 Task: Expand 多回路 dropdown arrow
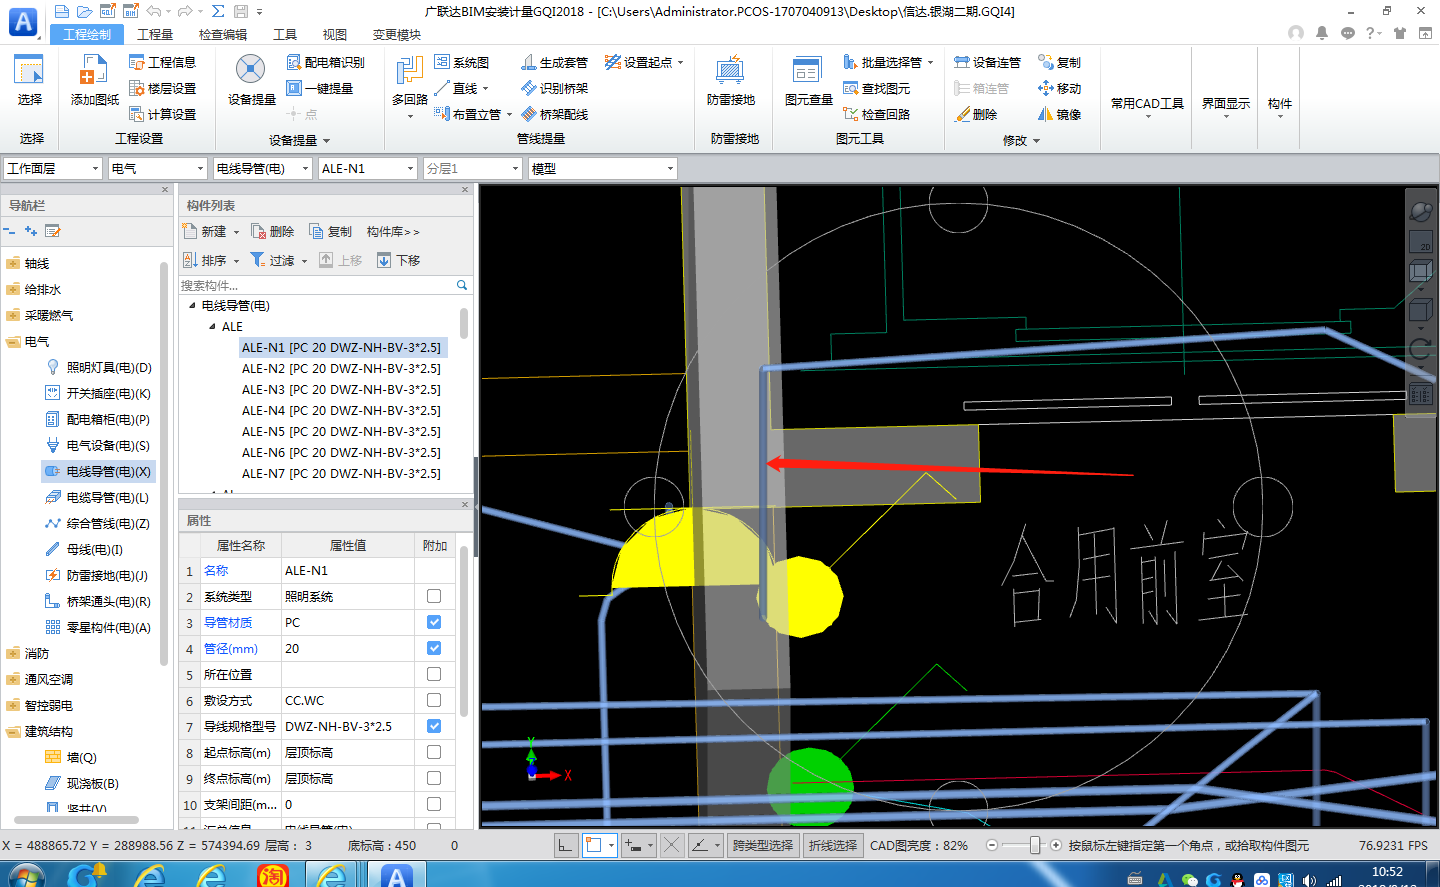(410, 116)
